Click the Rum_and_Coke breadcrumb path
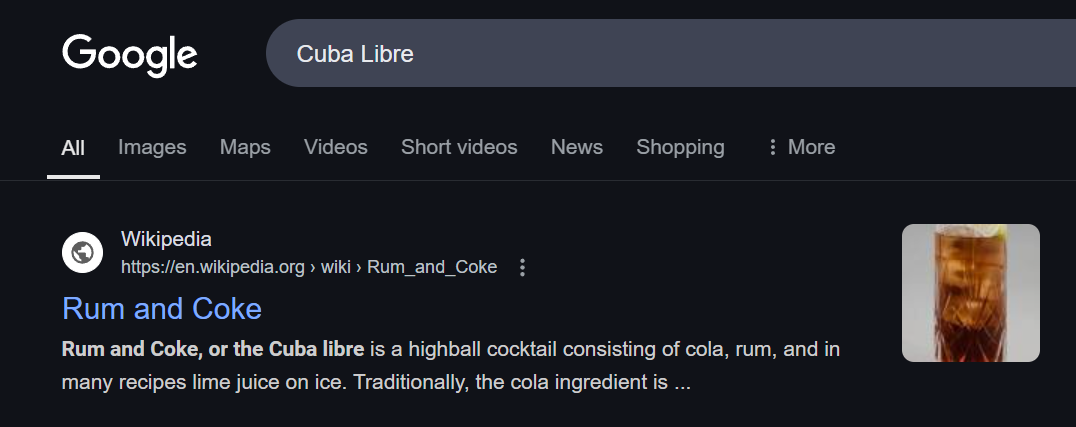Screen dimensions: 1076x427 click(432, 267)
